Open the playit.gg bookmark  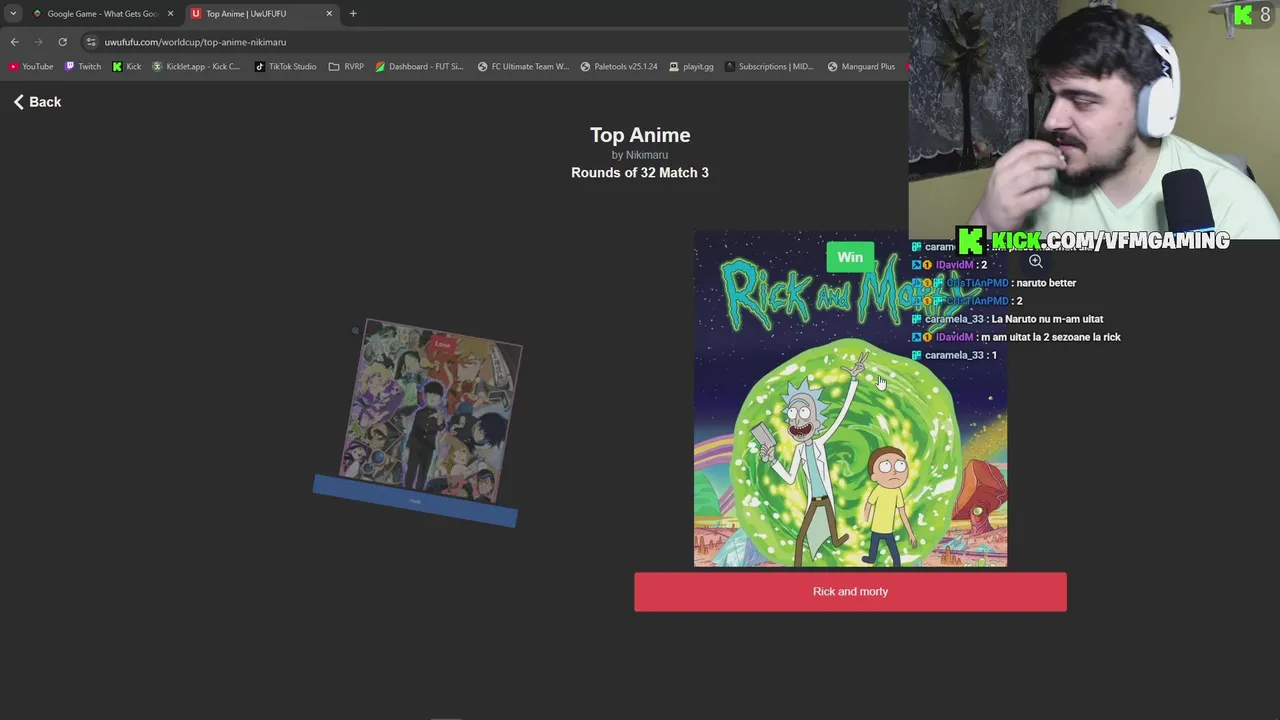tap(691, 67)
